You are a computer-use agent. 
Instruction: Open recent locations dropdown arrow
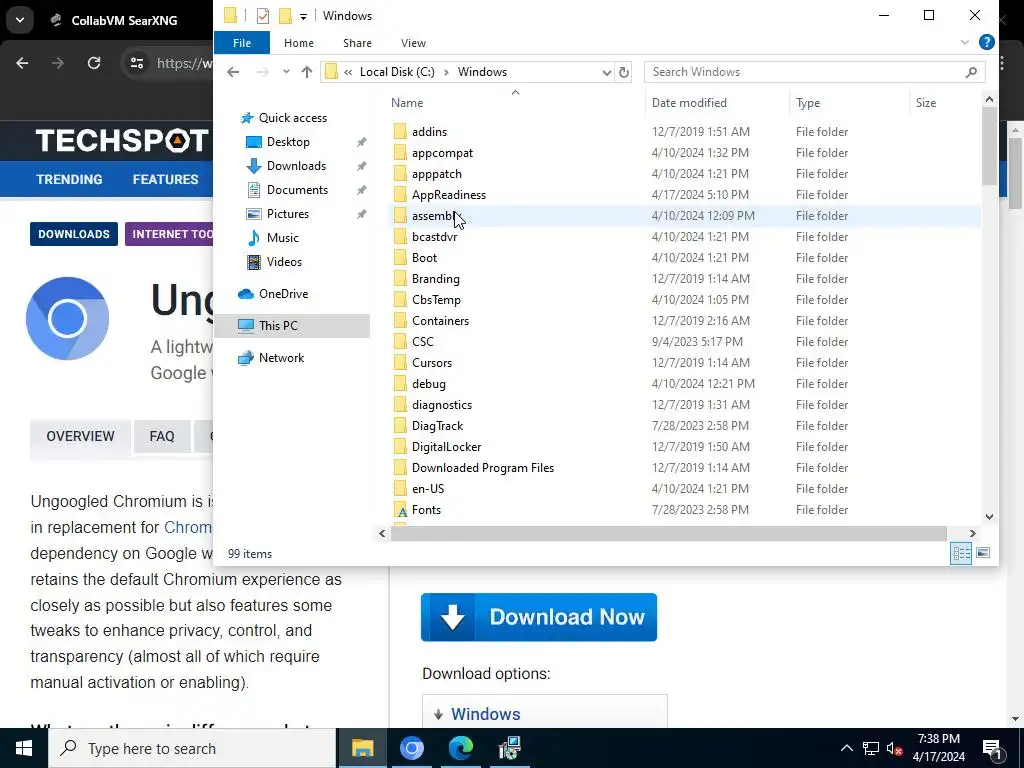286,72
